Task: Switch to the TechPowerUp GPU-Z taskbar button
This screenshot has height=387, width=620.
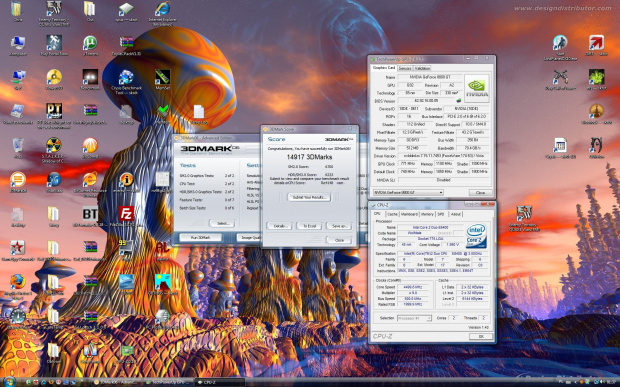Action: (x=168, y=382)
